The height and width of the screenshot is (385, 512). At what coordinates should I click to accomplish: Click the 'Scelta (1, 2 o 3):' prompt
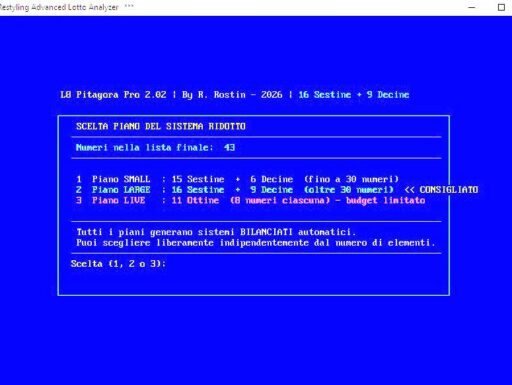coord(118,264)
